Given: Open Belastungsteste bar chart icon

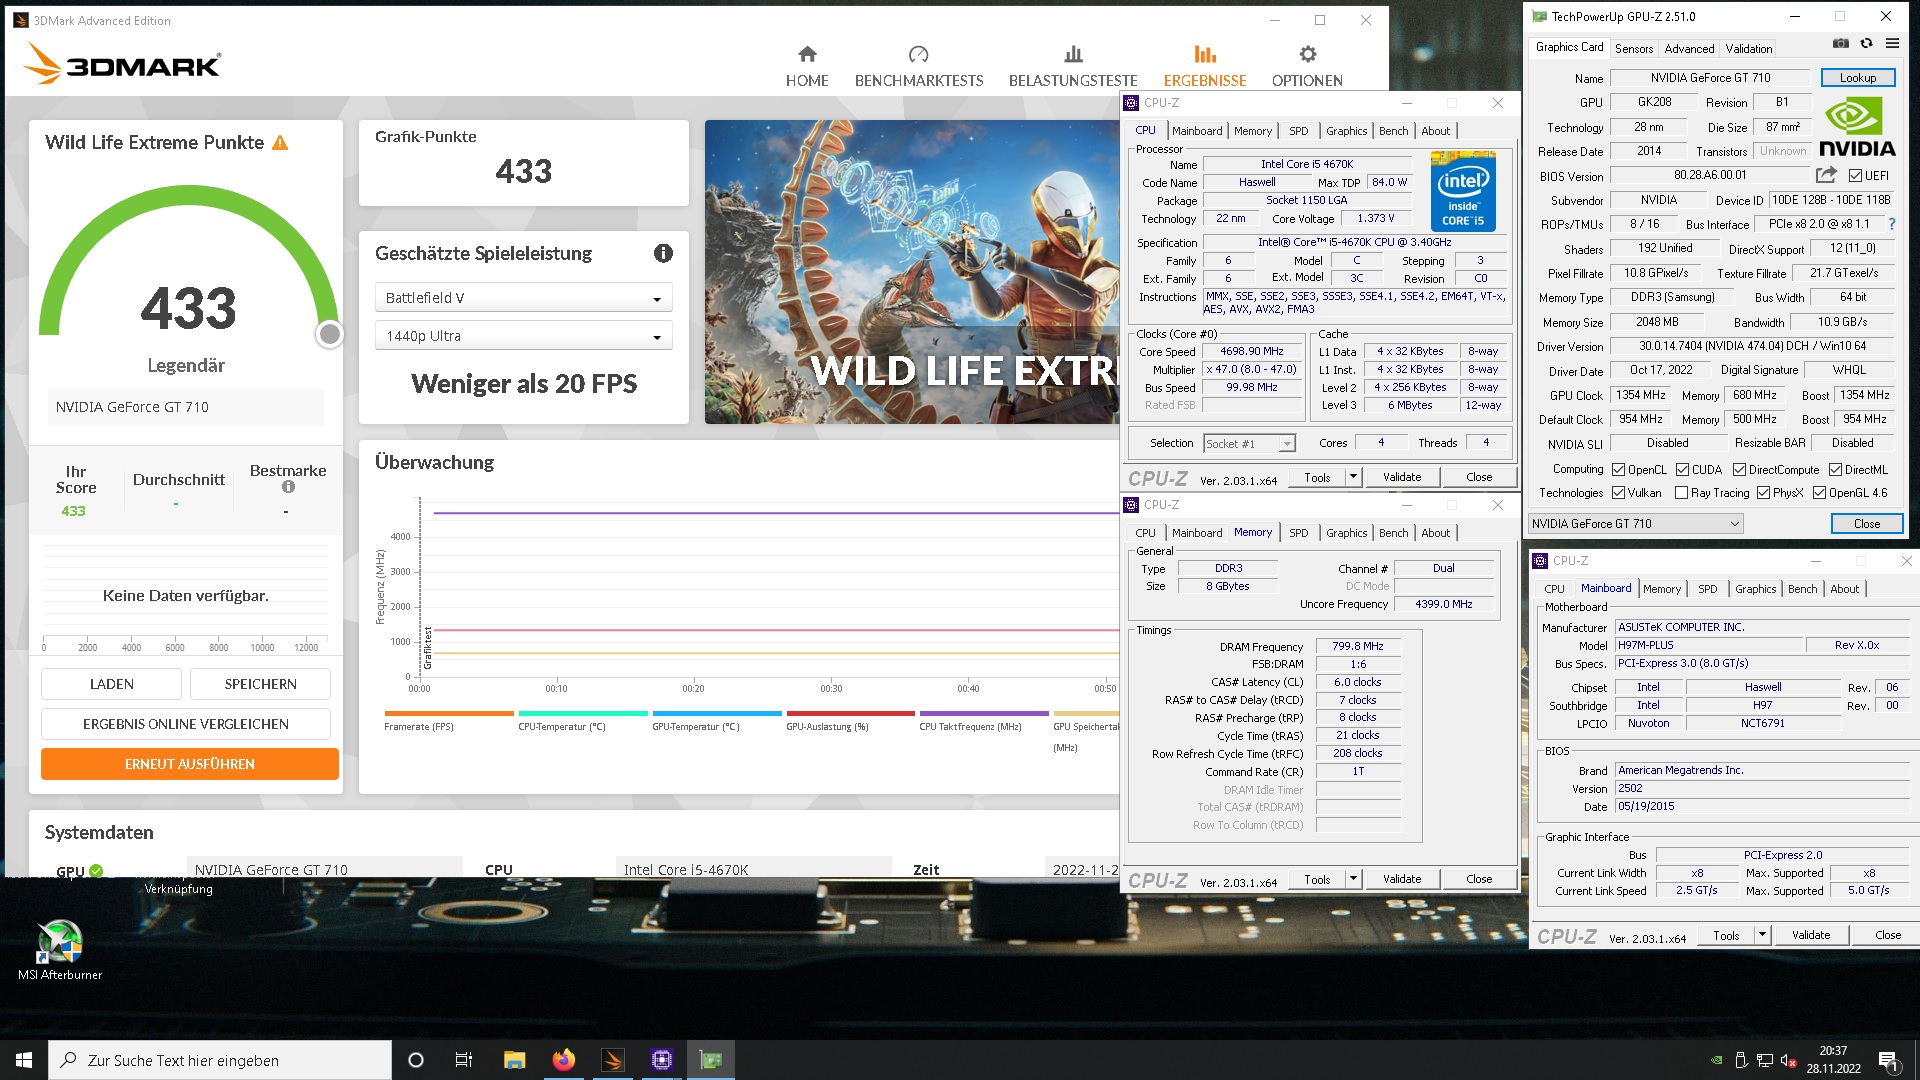Looking at the screenshot, I should tap(1073, 54).
